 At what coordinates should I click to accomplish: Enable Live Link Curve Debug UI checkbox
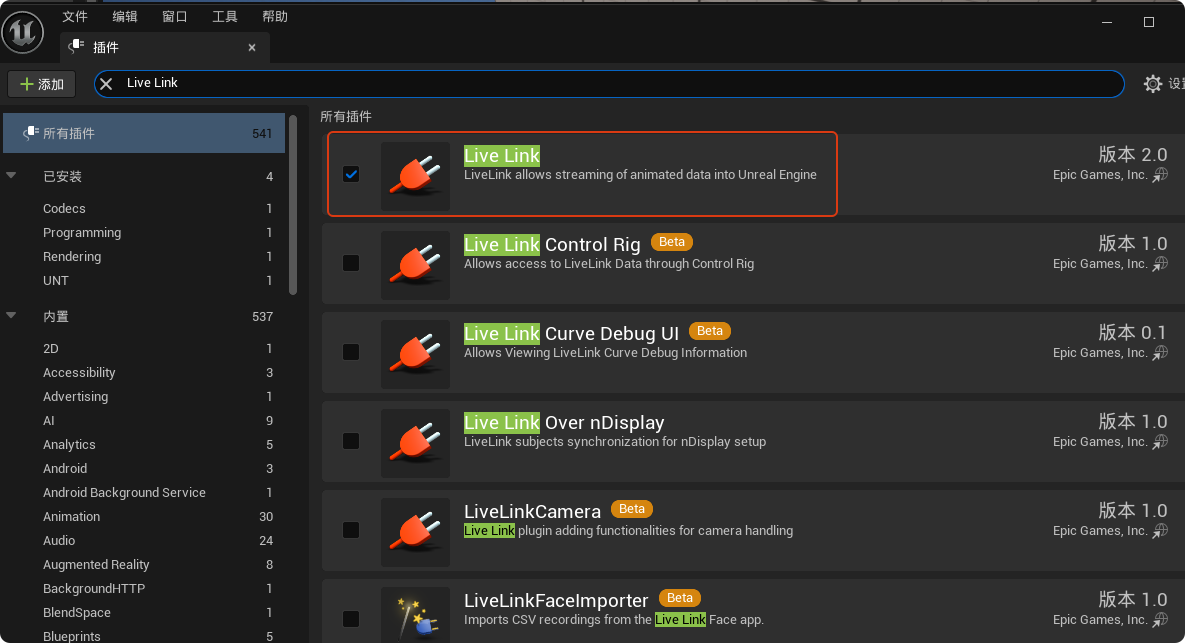click(351, 352)
